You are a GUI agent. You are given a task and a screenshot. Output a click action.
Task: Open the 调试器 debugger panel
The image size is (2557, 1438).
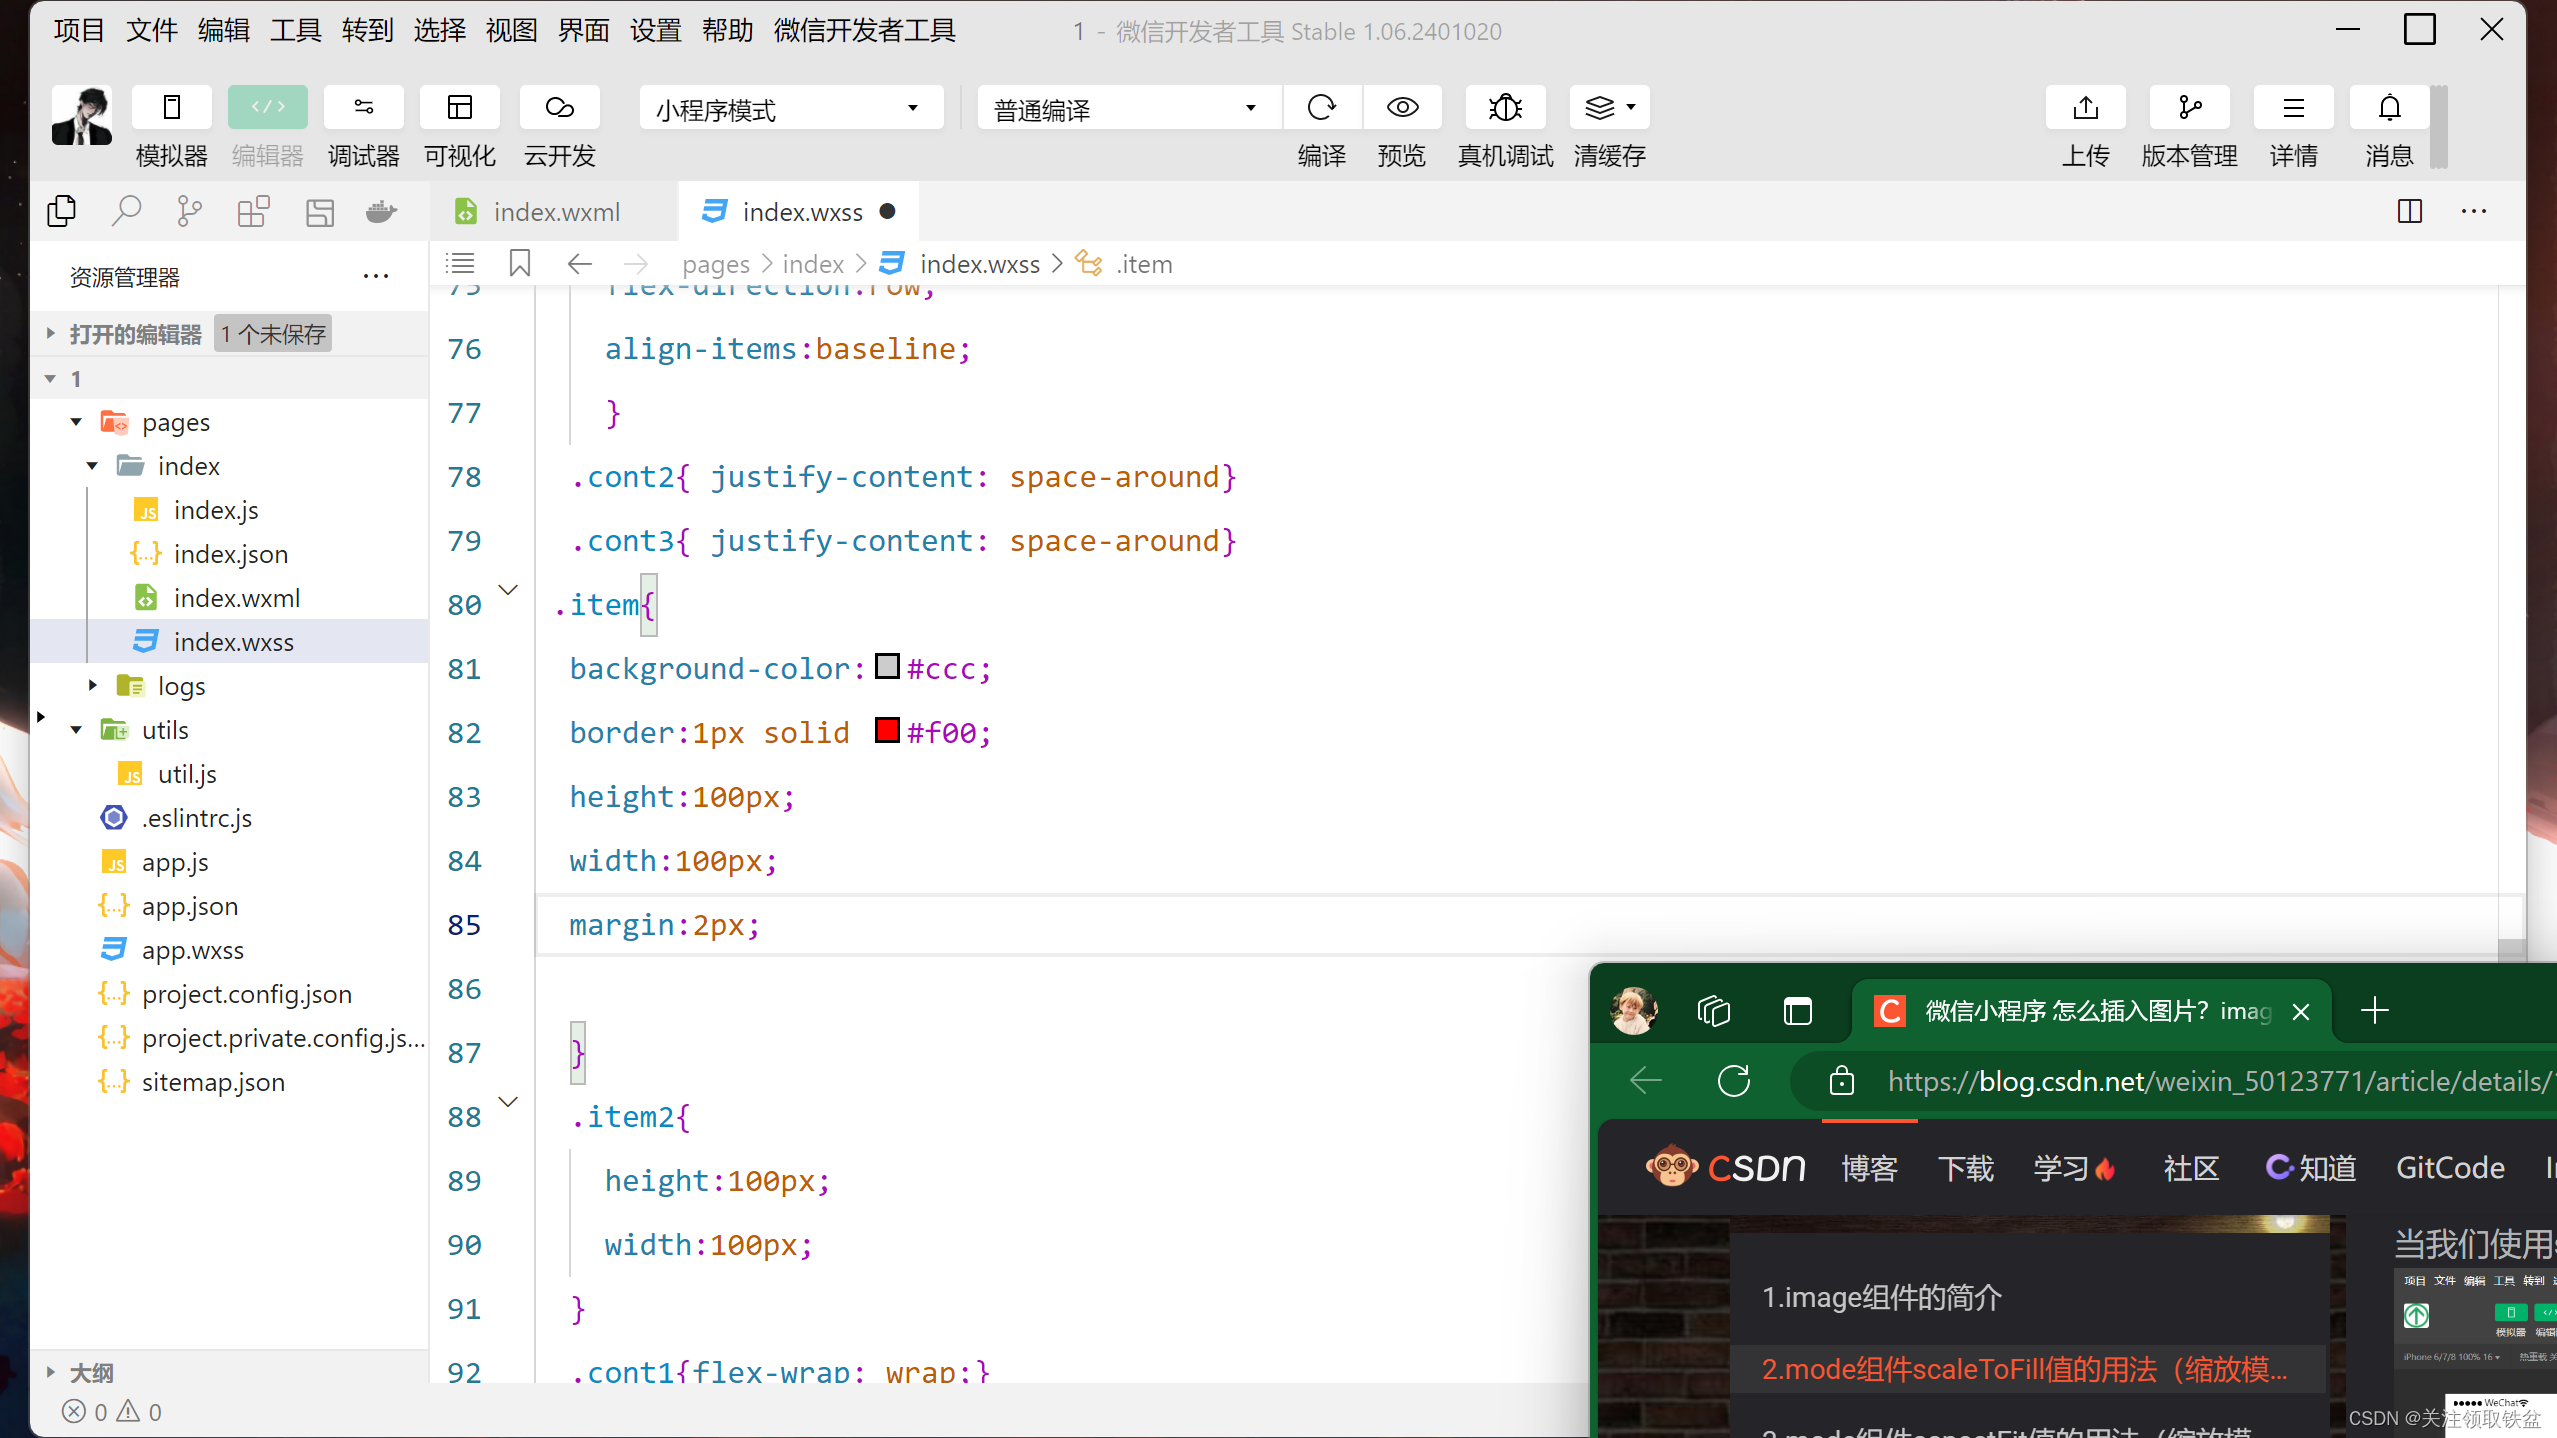pyautogui.click(x=363, y=107)
